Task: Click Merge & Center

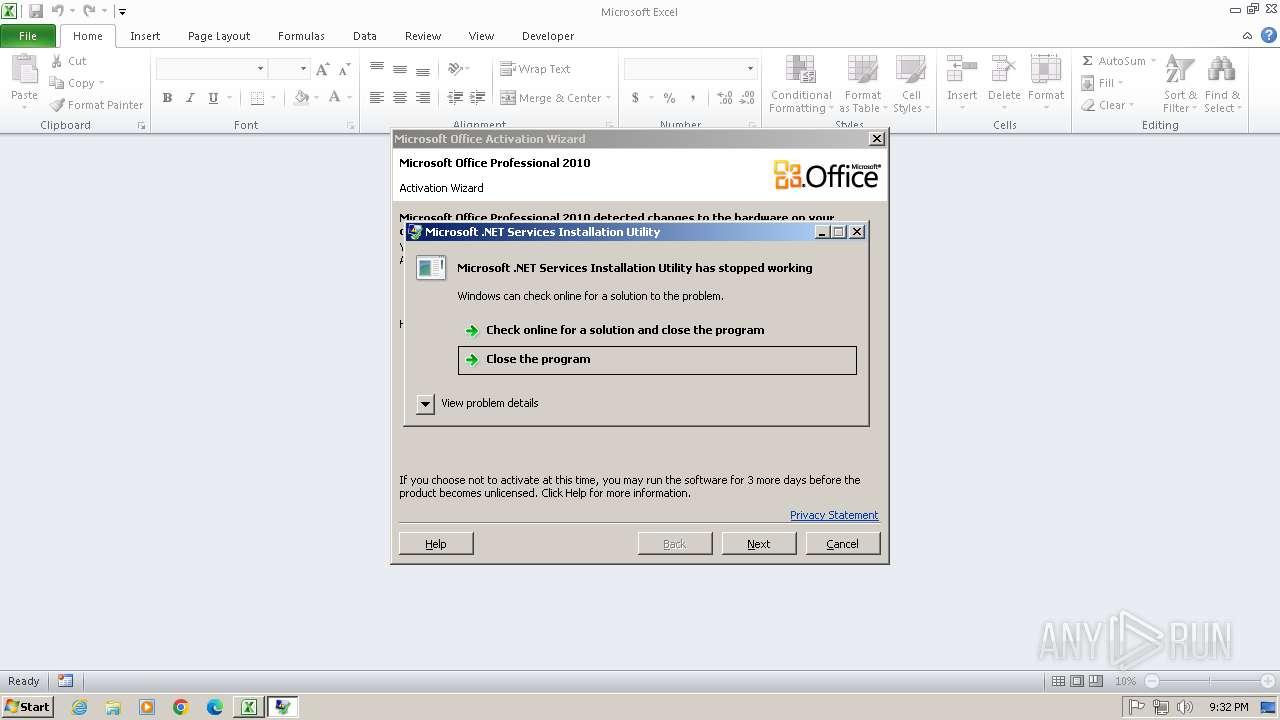Action: pos(551,98)
